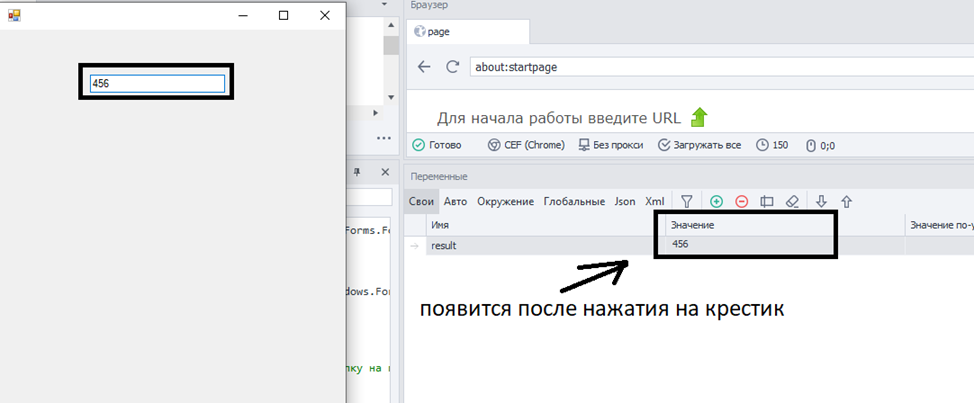This screenshot has width=974, height=403.
Task: Open the CEF (Chrome) engine selector
Action: click(526, 145)
